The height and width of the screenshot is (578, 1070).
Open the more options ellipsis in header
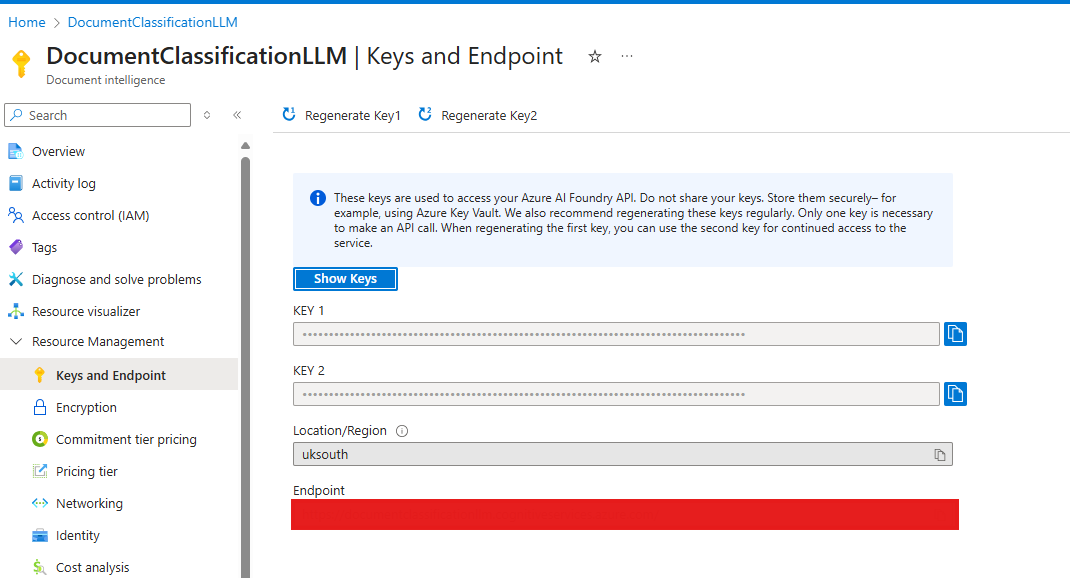[626, 56]
